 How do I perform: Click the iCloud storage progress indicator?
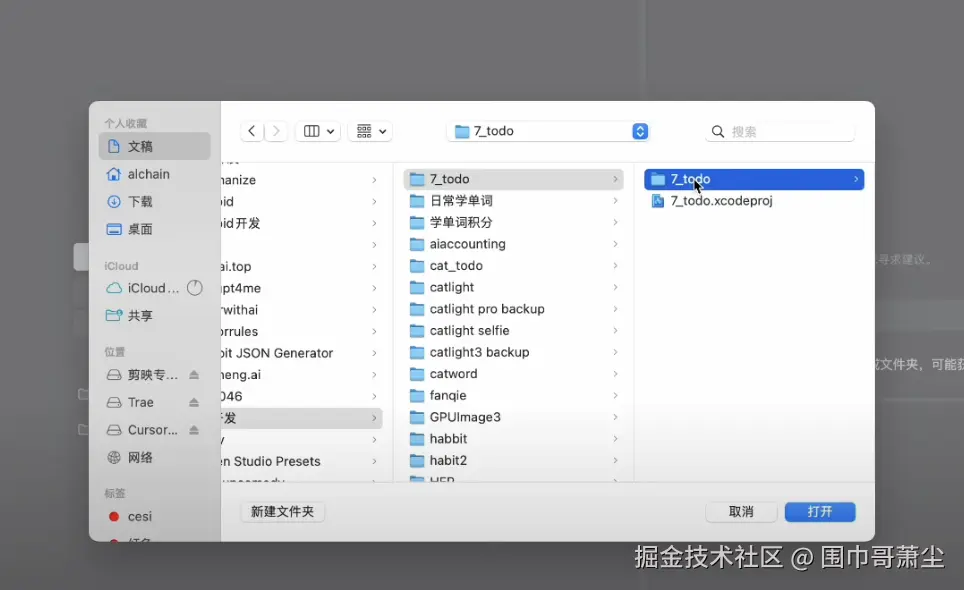tap(195, 288)
